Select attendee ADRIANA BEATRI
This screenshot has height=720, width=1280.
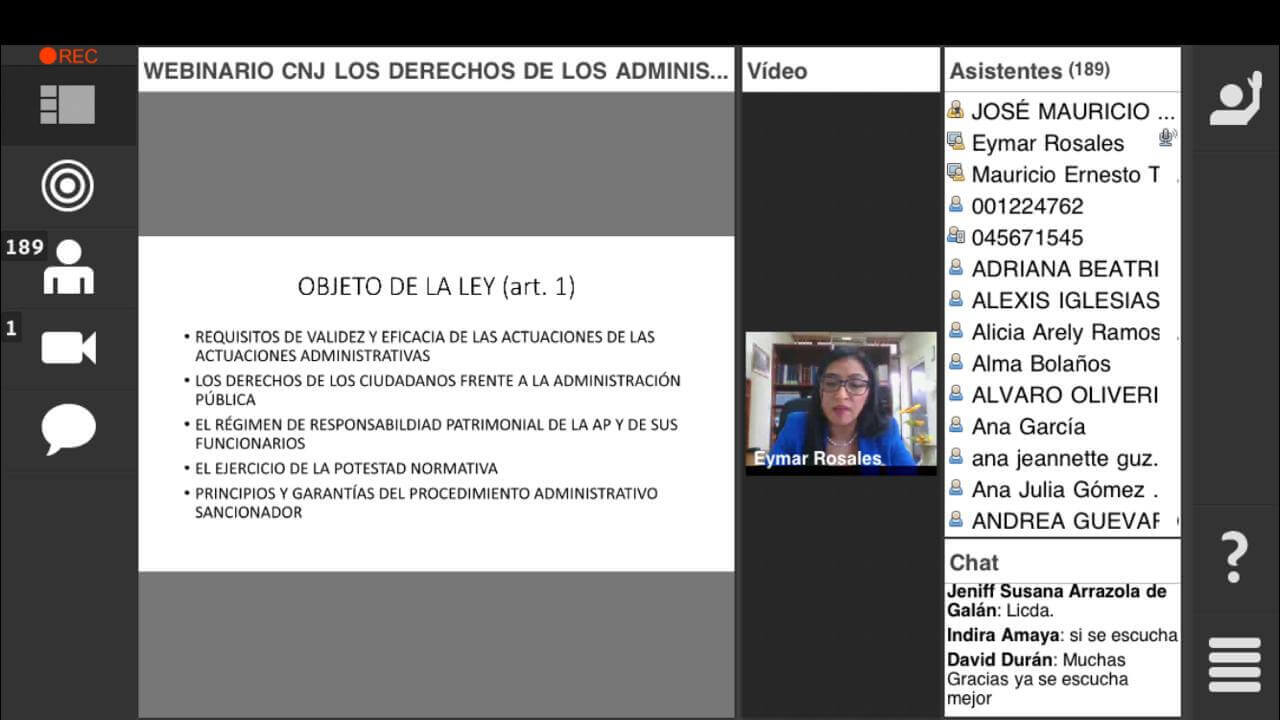click(x=1062, y=269)
